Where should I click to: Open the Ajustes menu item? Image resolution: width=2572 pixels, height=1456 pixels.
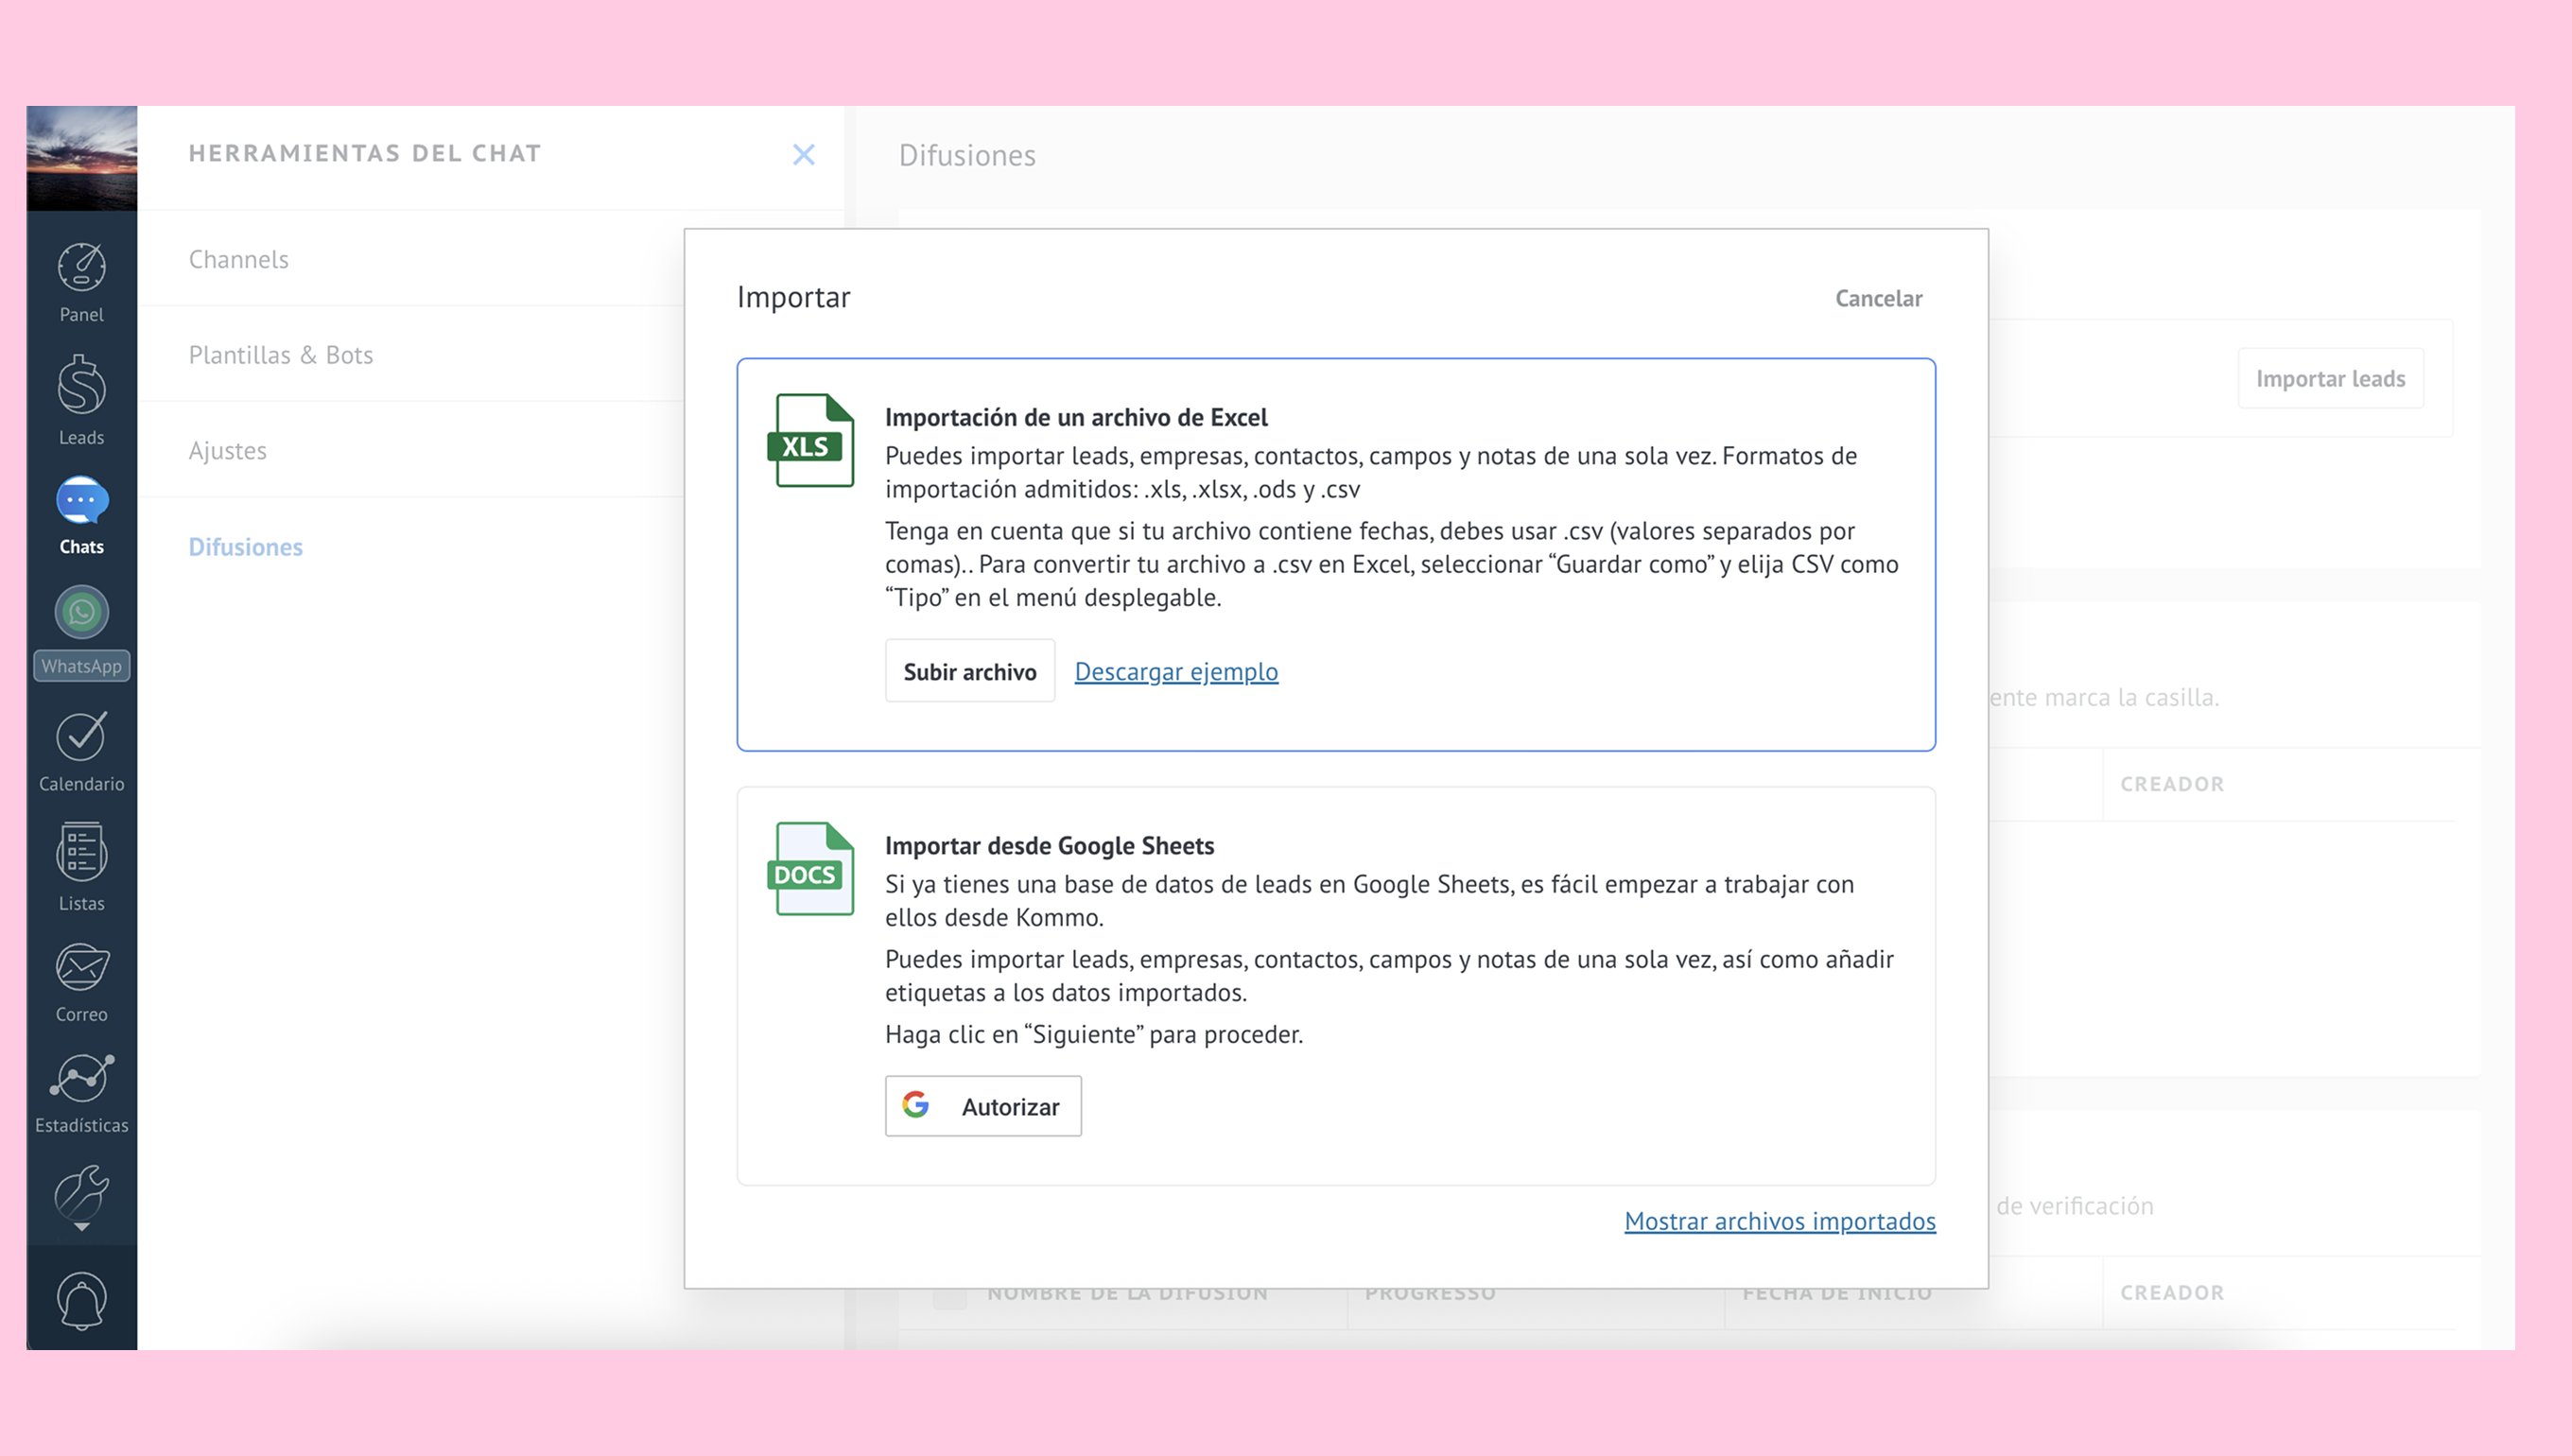[x=228, y=451]
